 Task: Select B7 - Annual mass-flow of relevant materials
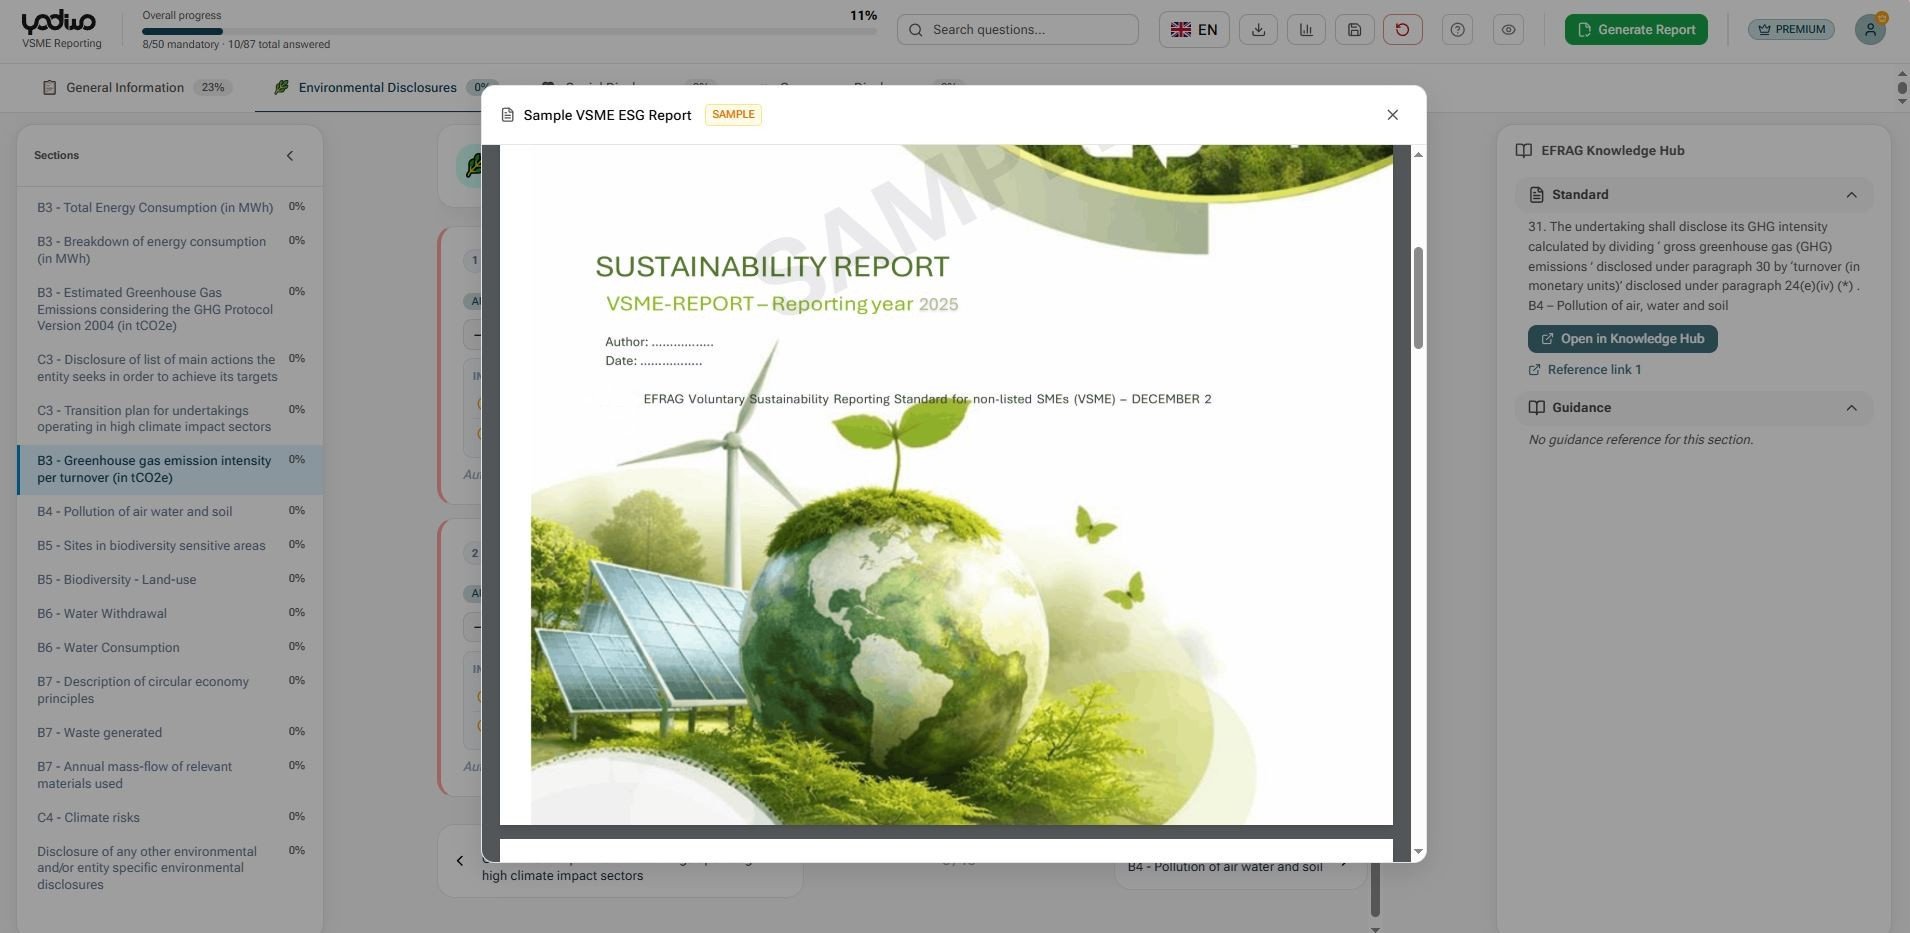[x=170, y=775]
